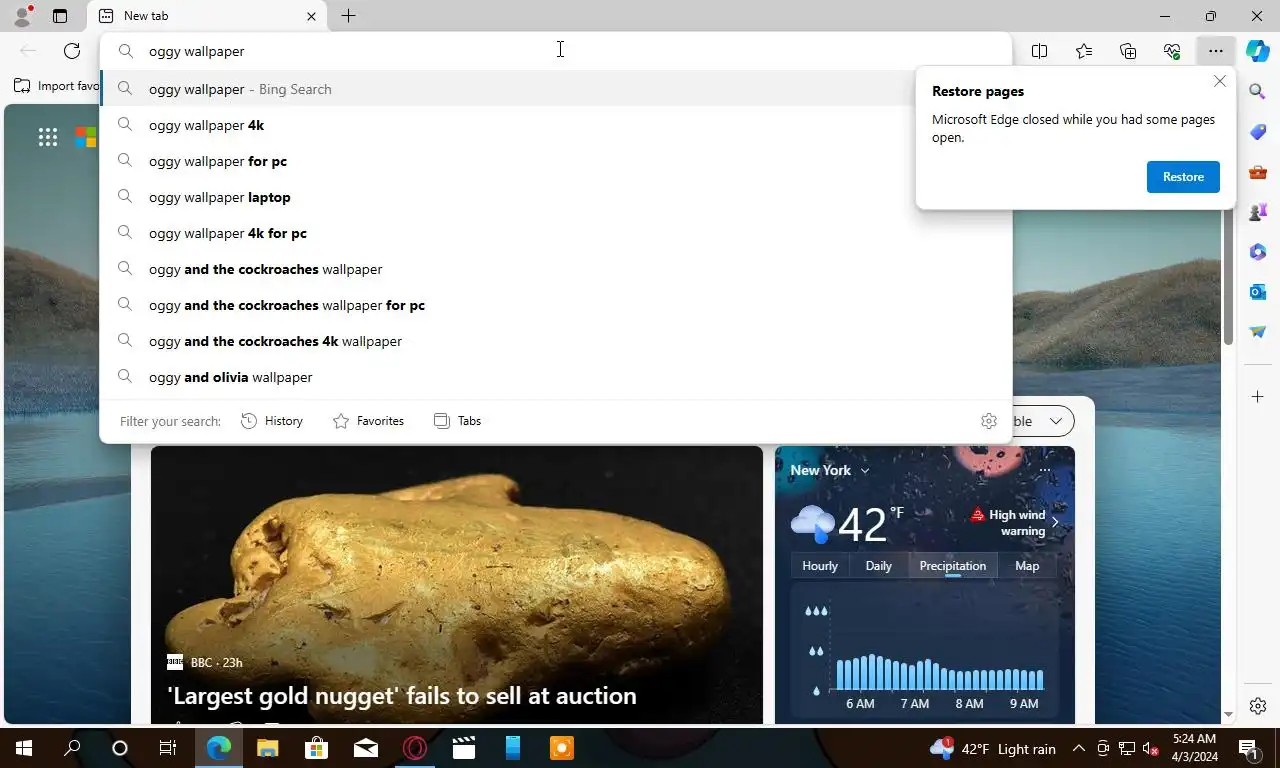The image size is (1280, 768).
Task: Select suggestion 'oggy wallpaper 4k'
Action: (x=556, y=125)
